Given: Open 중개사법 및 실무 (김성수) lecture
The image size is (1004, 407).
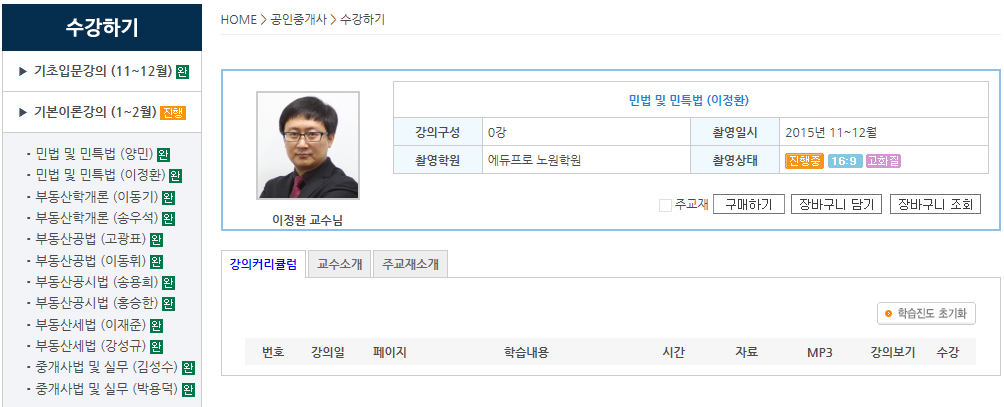Looking at the screenshot, I should (107, 367).
